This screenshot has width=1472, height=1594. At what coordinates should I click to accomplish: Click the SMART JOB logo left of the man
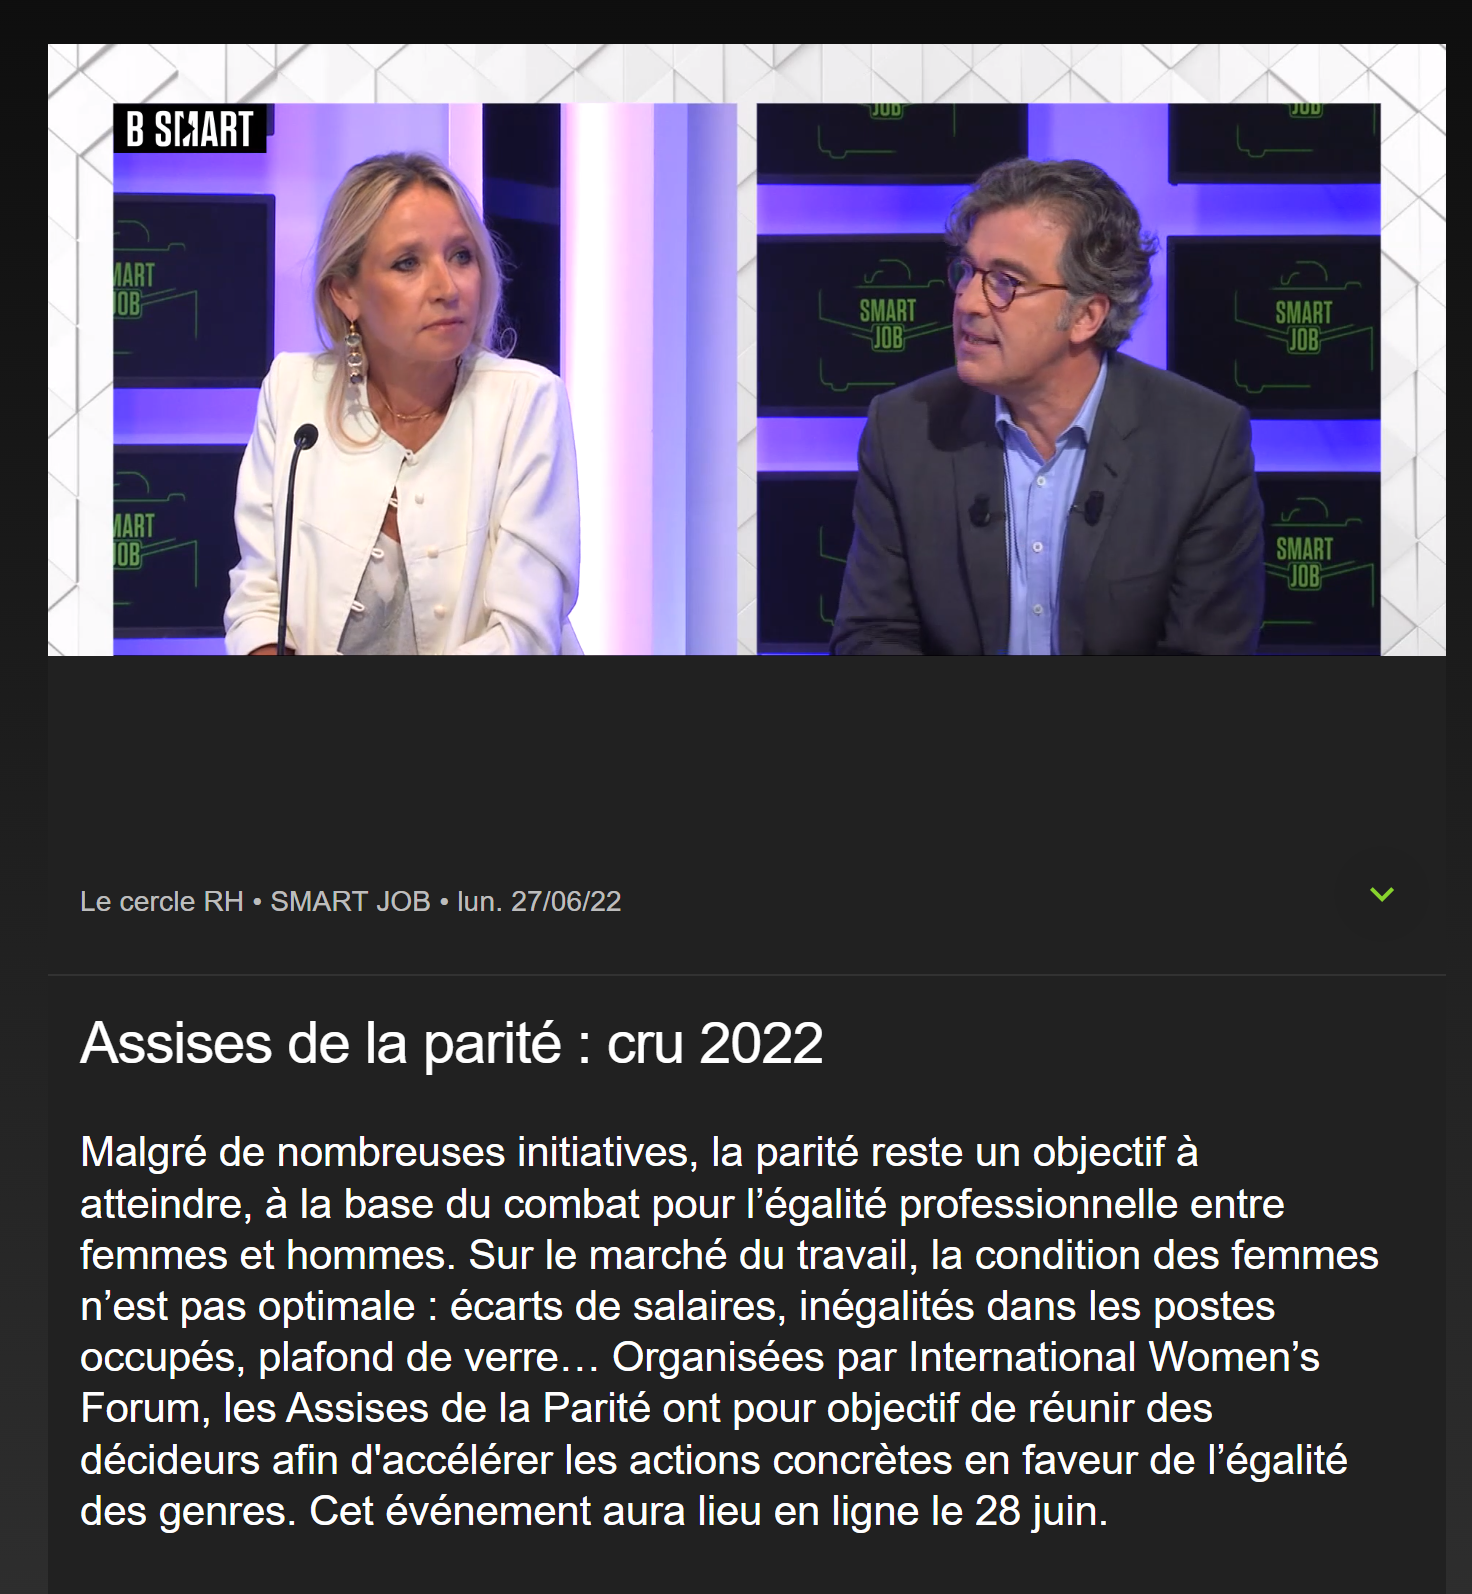coord(887,323)
